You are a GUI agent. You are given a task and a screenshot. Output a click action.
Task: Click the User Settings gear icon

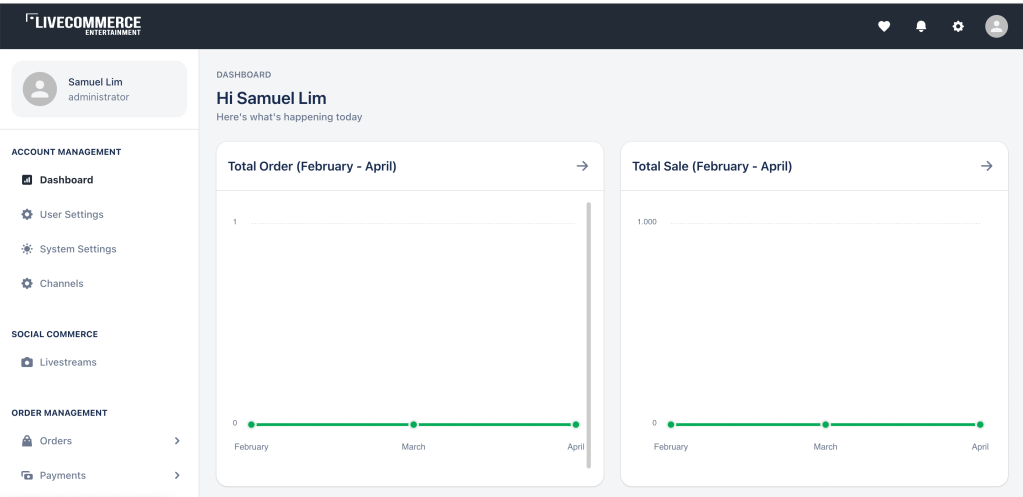point(27,215)
